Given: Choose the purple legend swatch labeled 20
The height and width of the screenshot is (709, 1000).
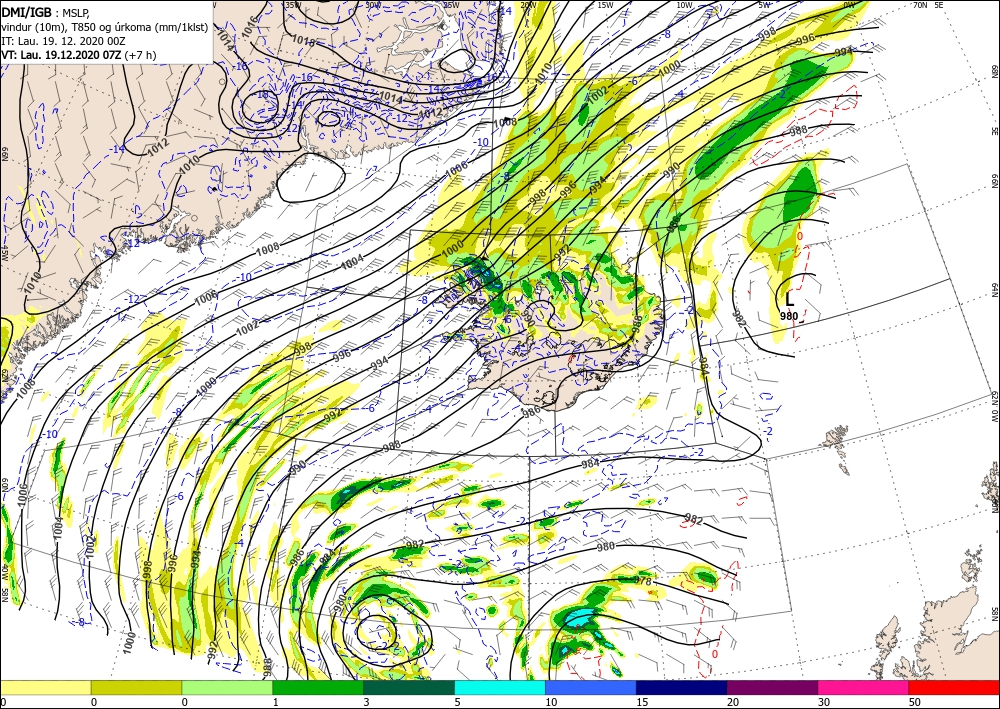Looking at the screenshot, I should (x=772, y=687).
